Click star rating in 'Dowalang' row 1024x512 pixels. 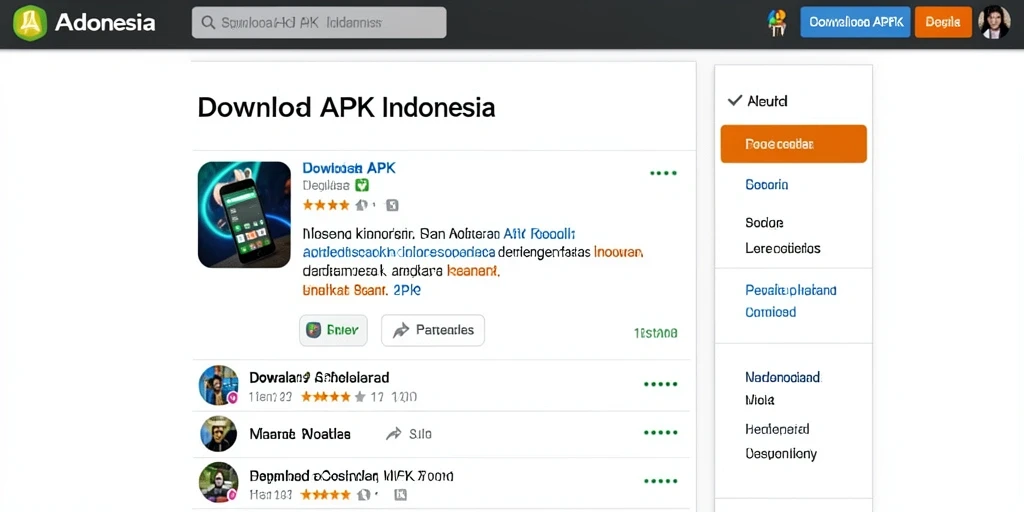point(332,396)
